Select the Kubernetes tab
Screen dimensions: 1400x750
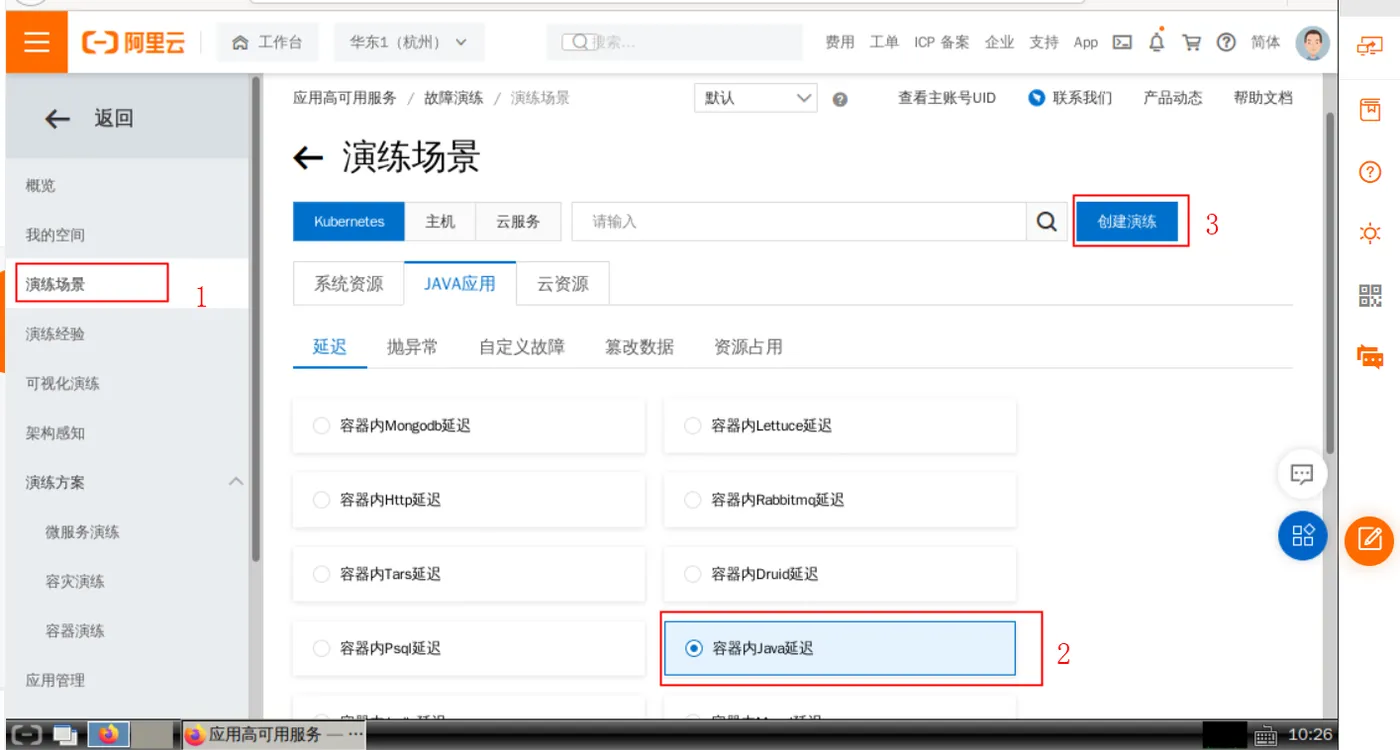point(349,222)
